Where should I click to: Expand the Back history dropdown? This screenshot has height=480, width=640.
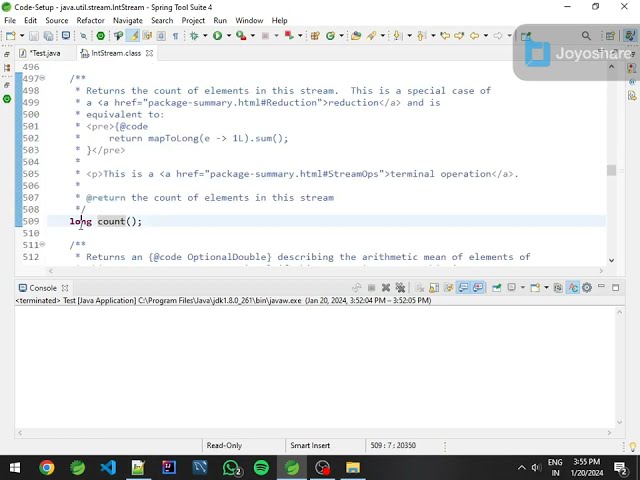(486, 36)
